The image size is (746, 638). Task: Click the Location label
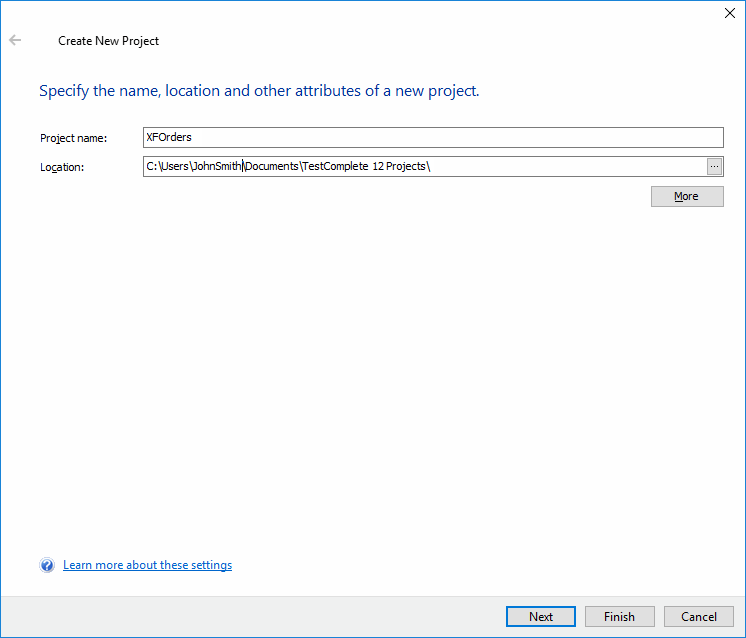(62, 167)
